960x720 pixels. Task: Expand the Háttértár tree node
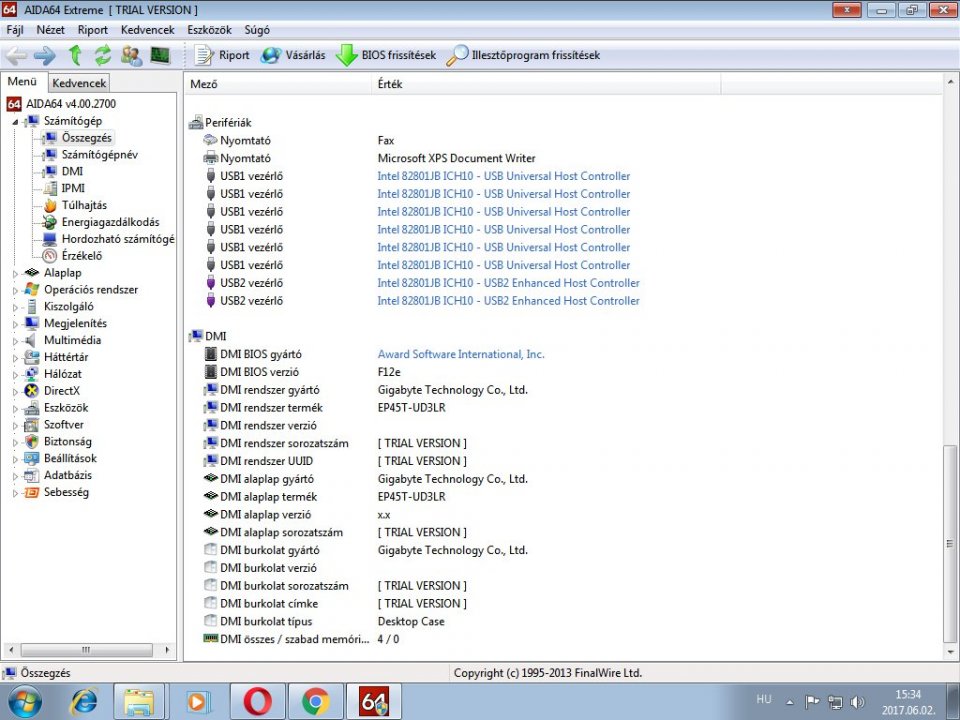tap(15, 358)
